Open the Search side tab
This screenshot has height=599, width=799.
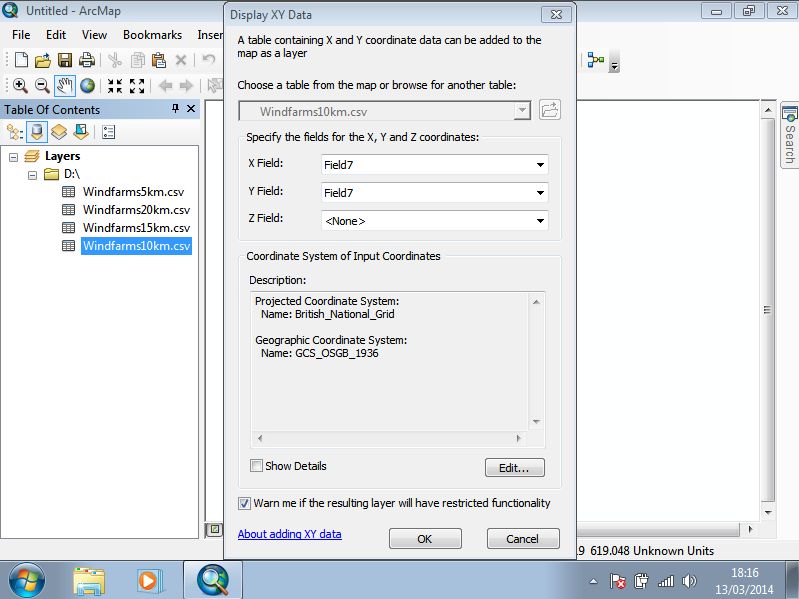(x=789, y=135)
